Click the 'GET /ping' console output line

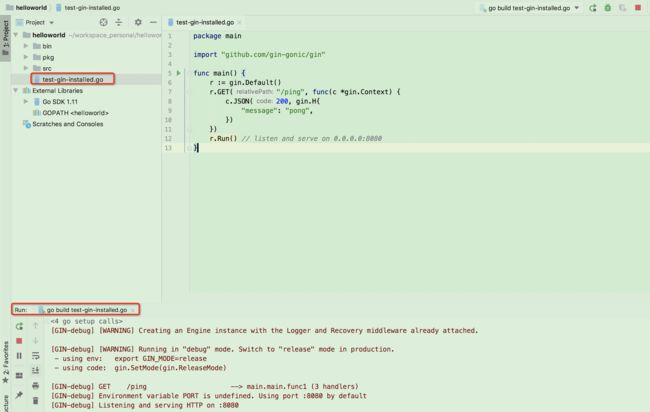(204, 386)
